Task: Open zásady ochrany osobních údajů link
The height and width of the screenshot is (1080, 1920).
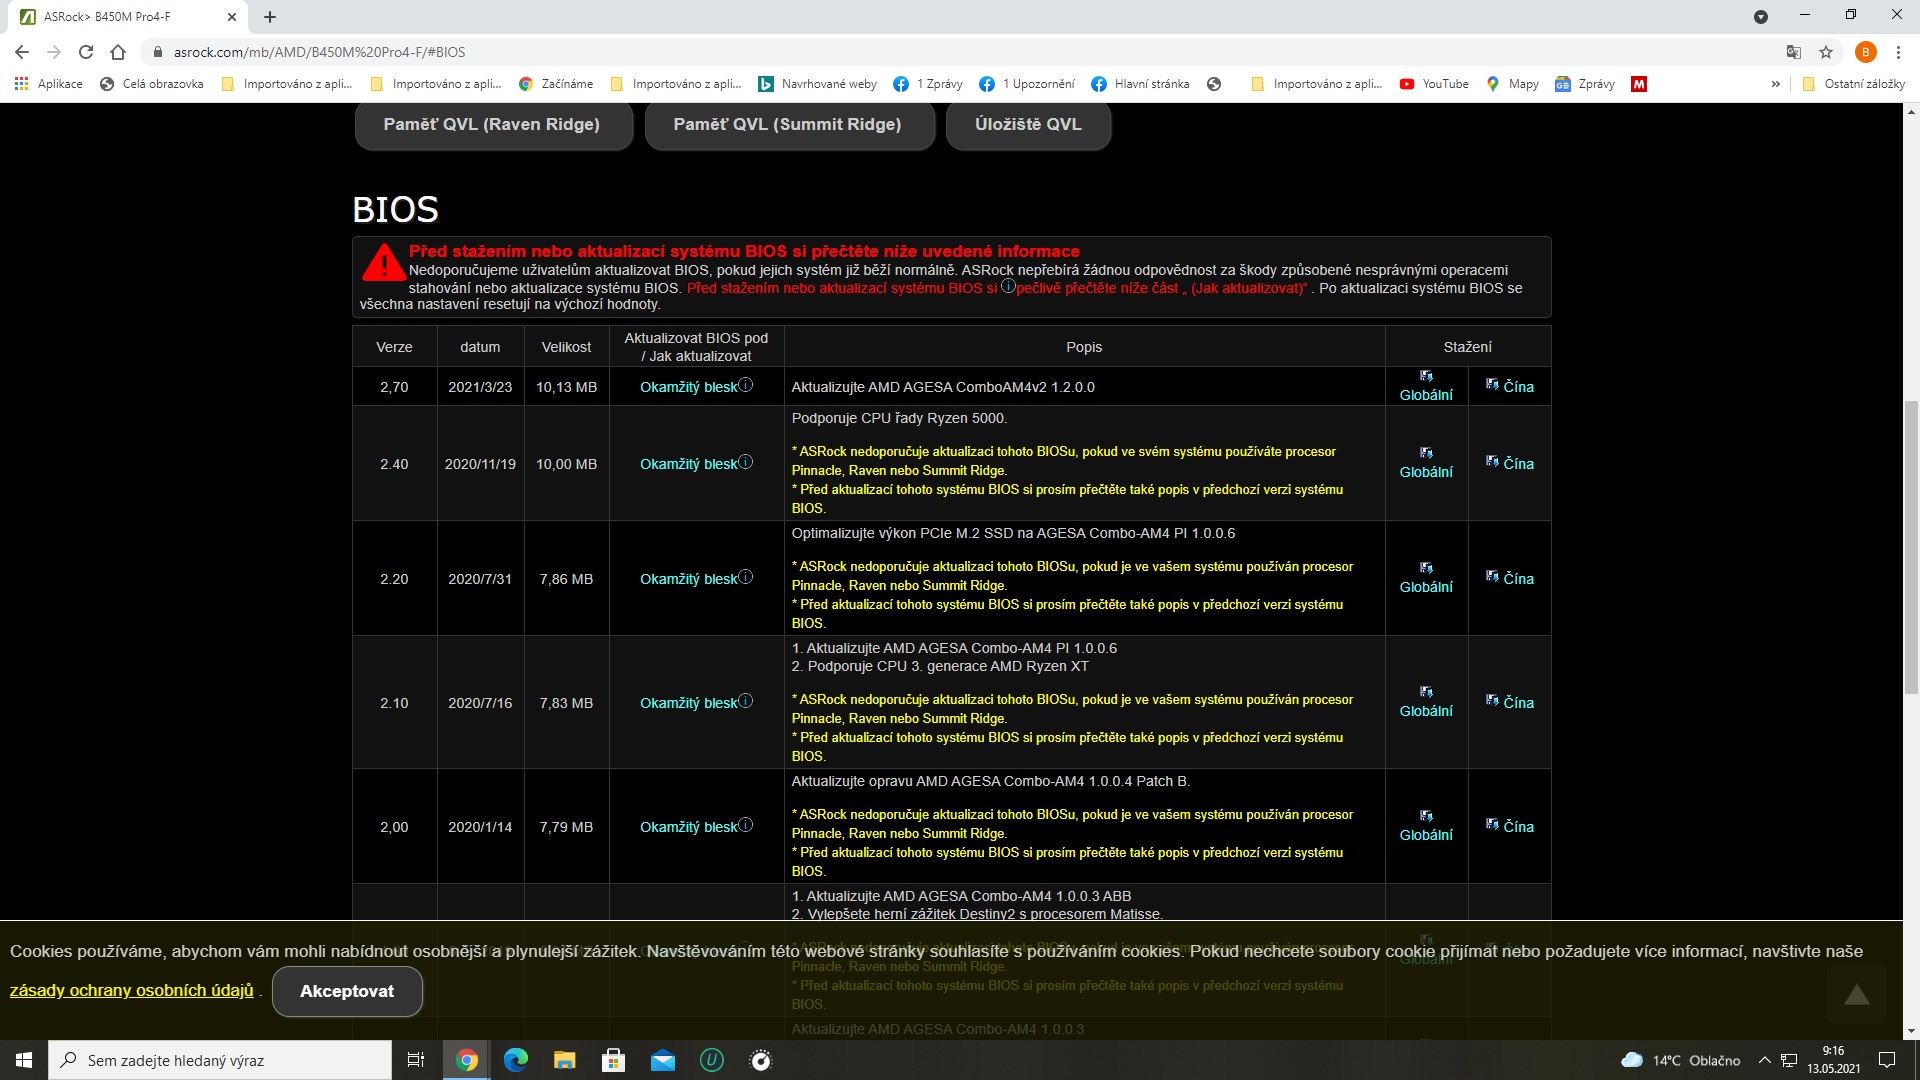Action: point(132,990)
